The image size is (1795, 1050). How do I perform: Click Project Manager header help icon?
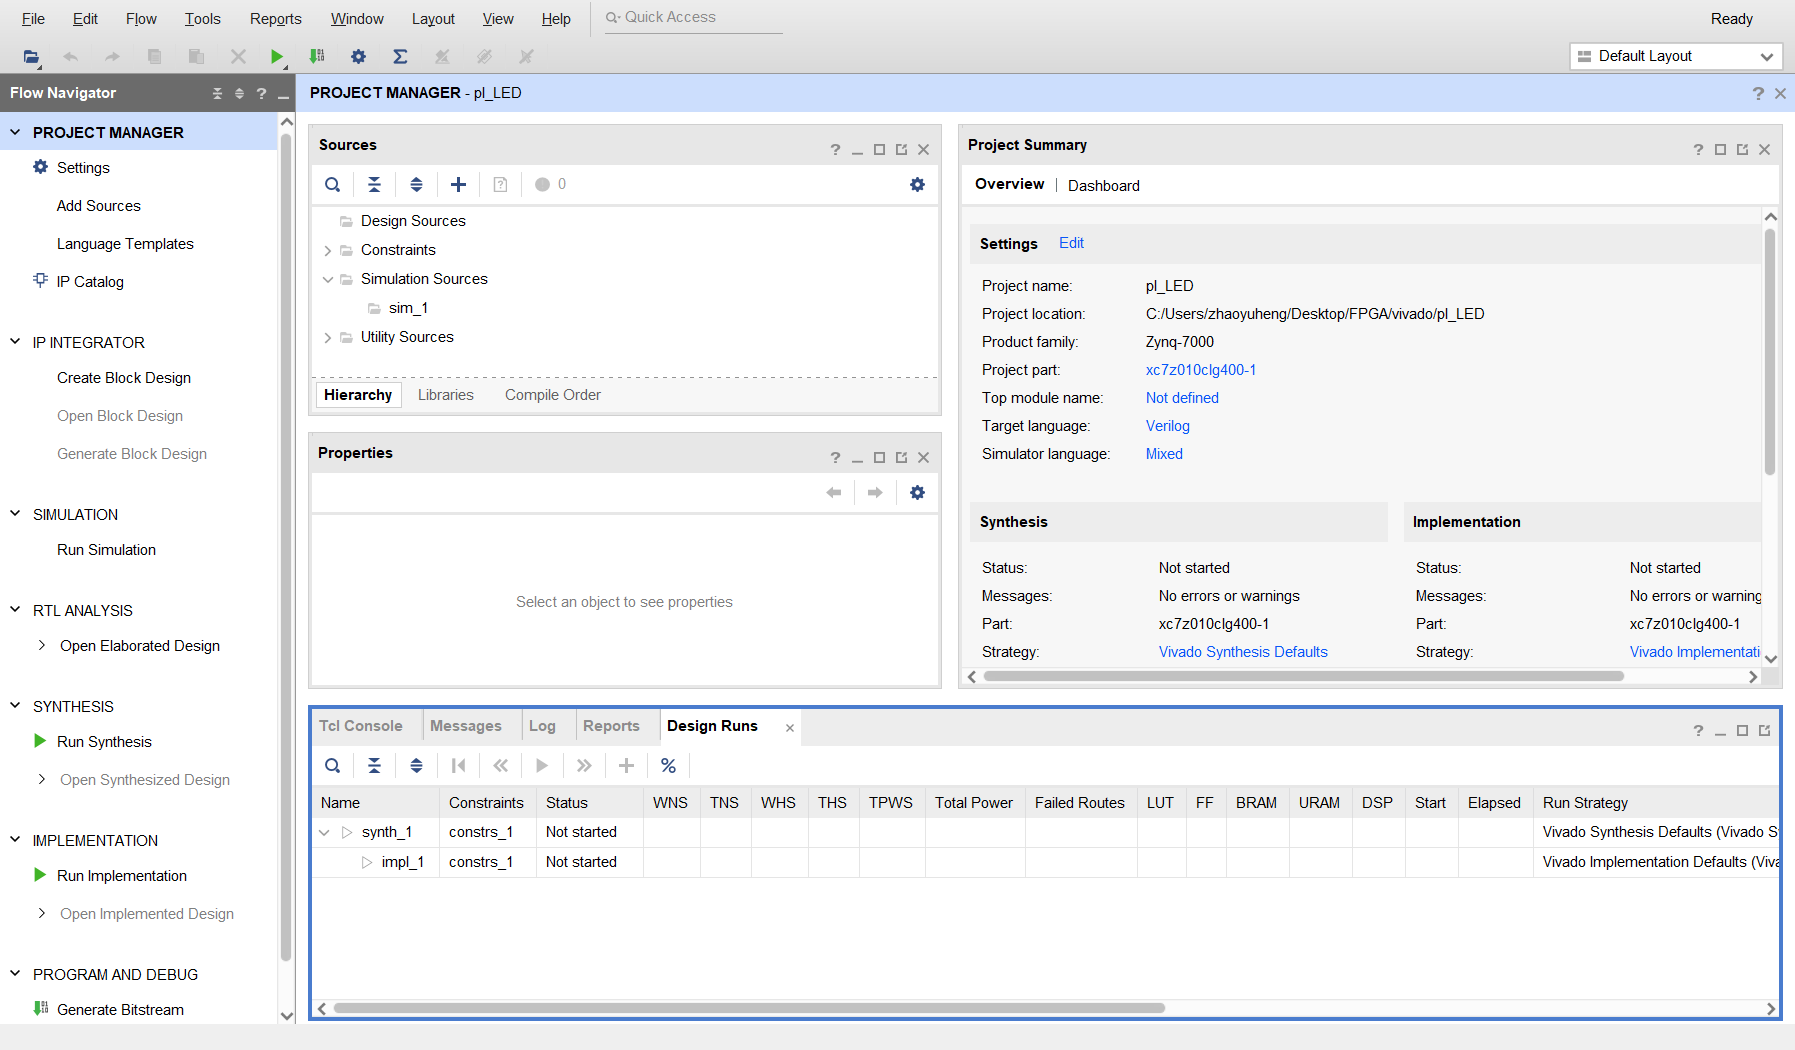(x=1758, y=93)
